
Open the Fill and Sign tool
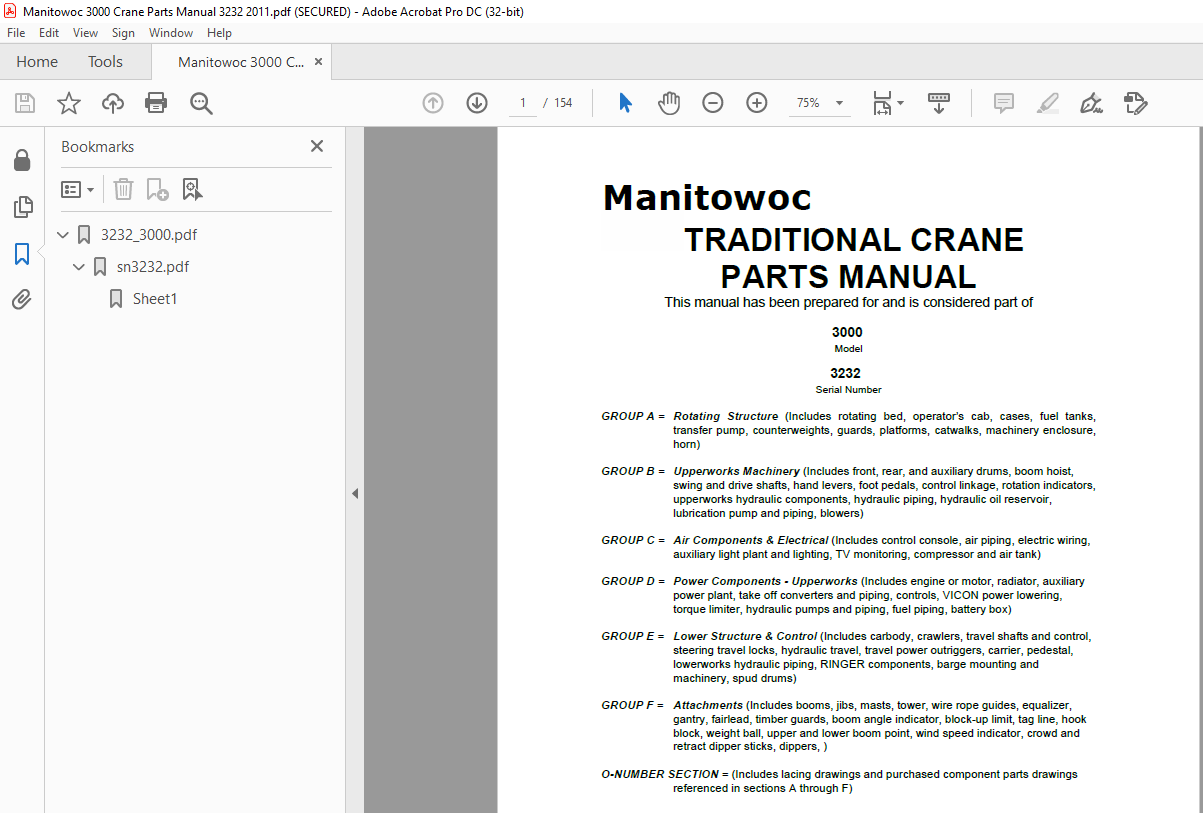(1091, 103)
